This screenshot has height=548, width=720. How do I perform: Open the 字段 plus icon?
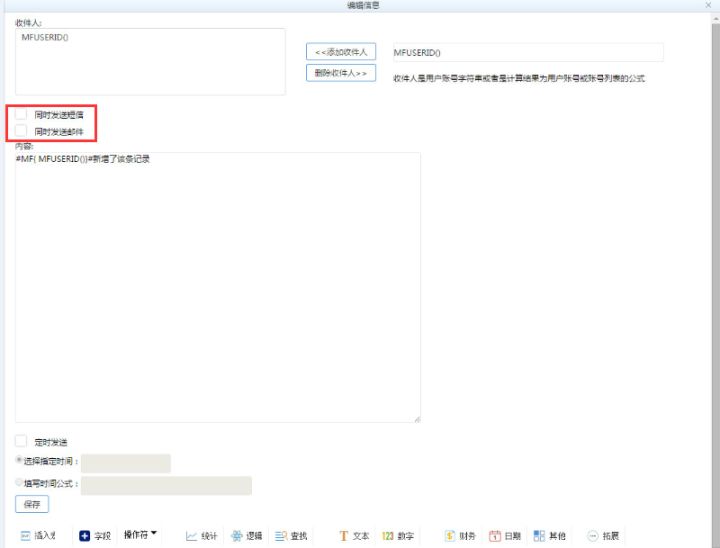84,536
